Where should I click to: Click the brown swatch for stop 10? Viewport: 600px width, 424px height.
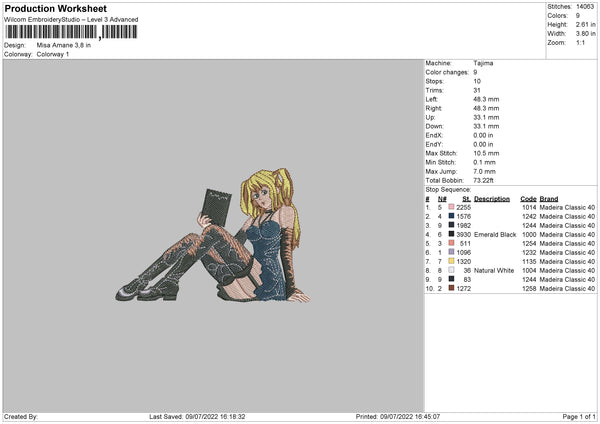tap(451, 288)
